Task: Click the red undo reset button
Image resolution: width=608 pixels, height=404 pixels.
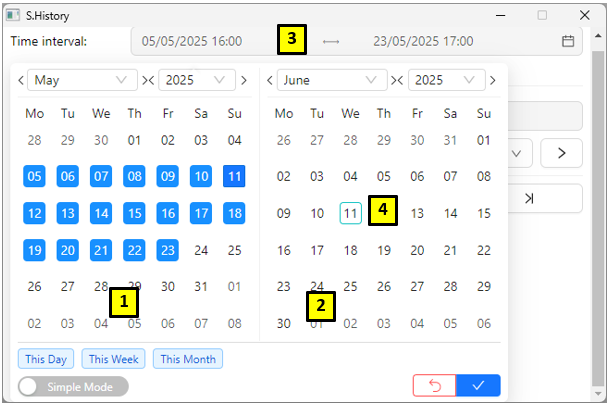Action: pos(434,386)
